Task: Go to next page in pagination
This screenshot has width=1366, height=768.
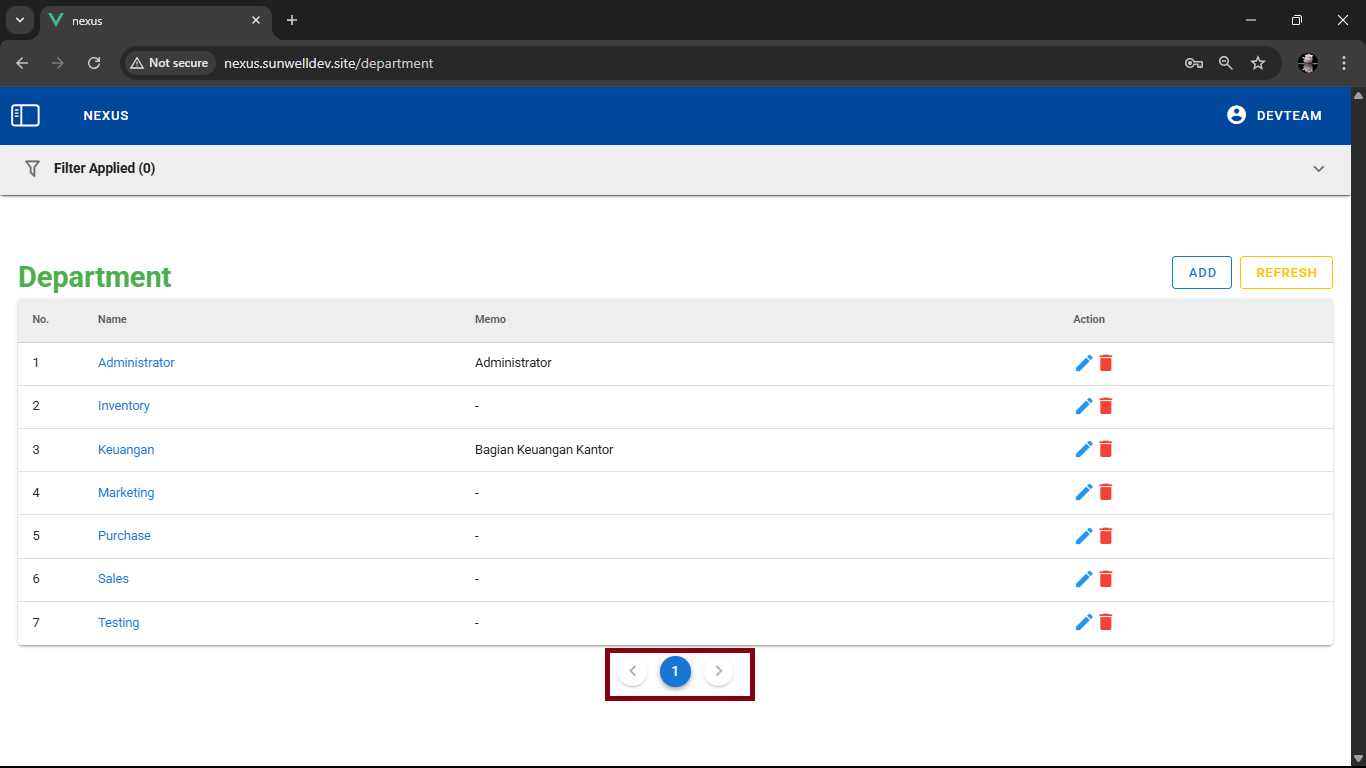Action: (718, 672)
